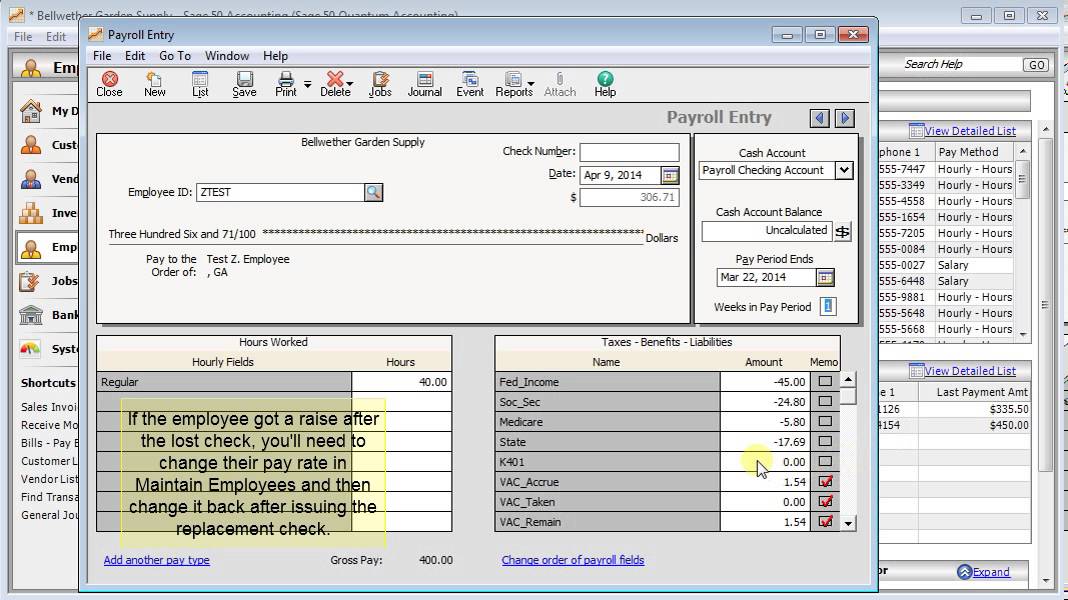The height and width of the screenshot is (600, 1068).
Task: Click the Regular hours 40.00 cell
Action: pyautogui.click(x=401, y=382)
